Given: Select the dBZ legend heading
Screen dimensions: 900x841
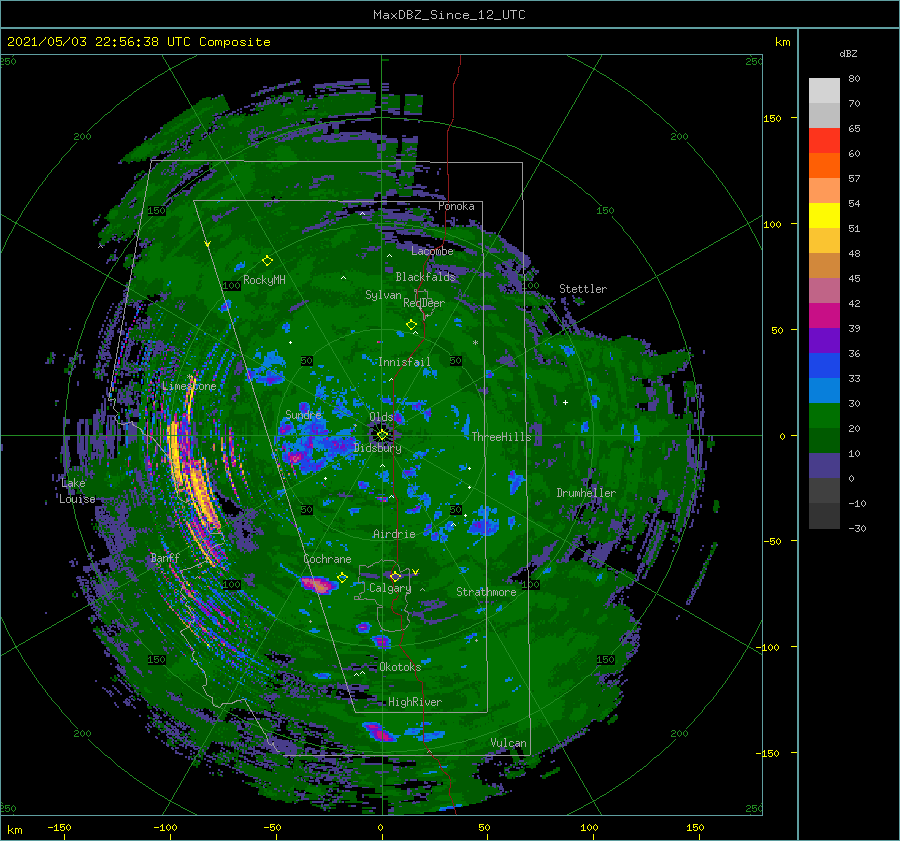Looking at the screenshot, I should [848, 53].
